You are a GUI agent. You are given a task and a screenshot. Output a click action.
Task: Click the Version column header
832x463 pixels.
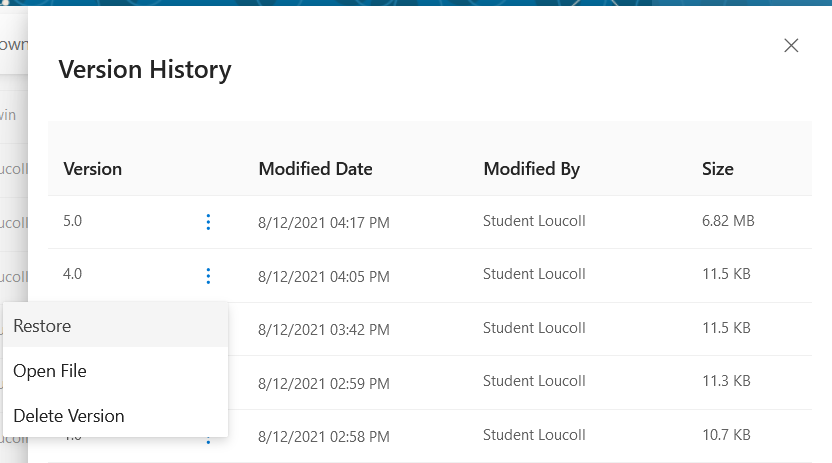point(92,169)
